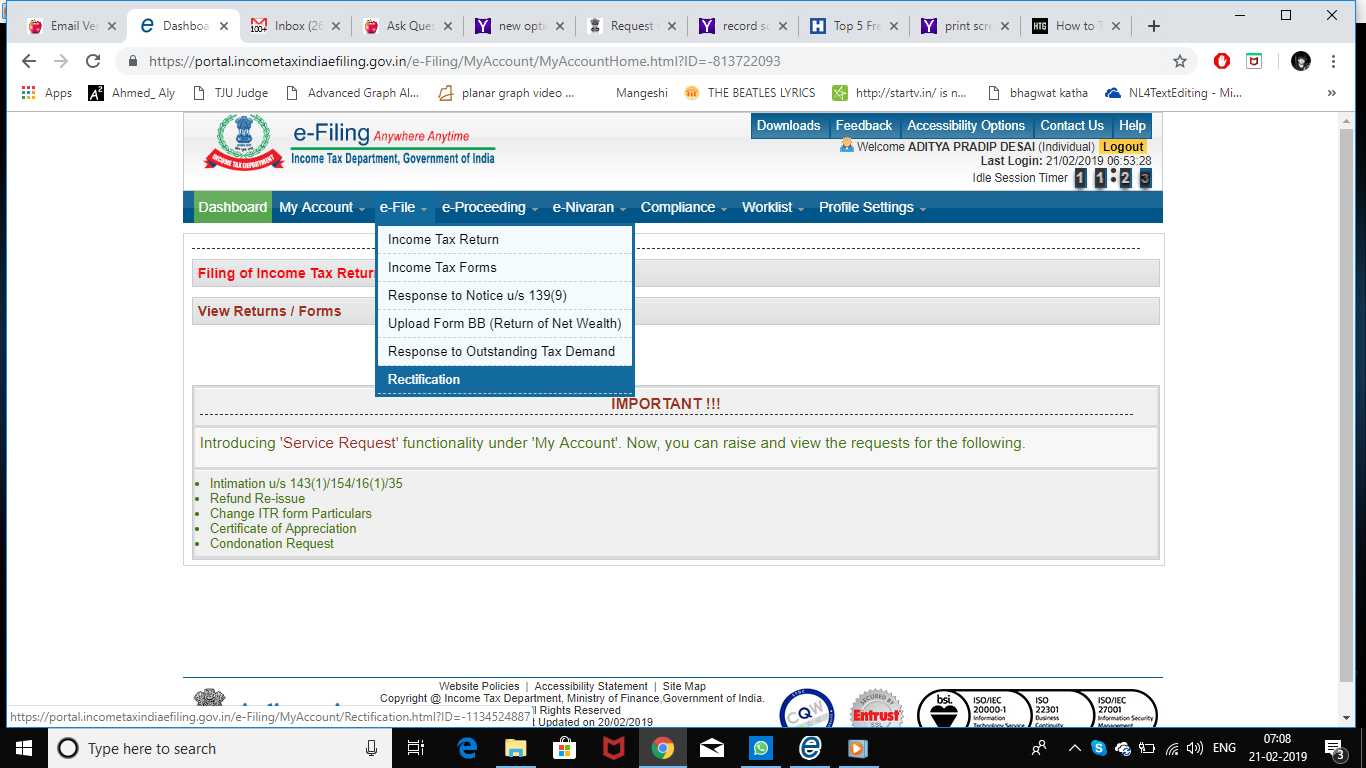Click the Chrome profile avatar
The image size is (1366, 768).
1300,61
